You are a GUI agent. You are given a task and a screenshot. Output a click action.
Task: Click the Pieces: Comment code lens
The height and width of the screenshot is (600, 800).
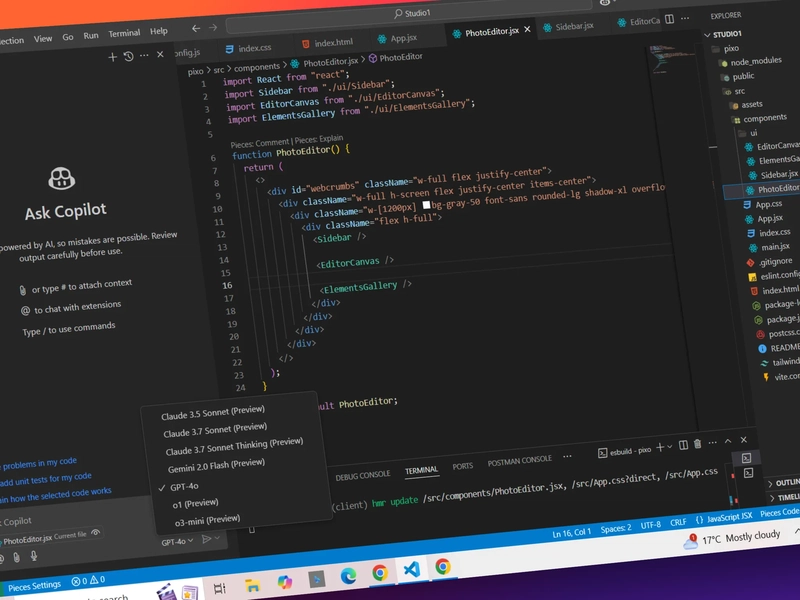point(259,143)
